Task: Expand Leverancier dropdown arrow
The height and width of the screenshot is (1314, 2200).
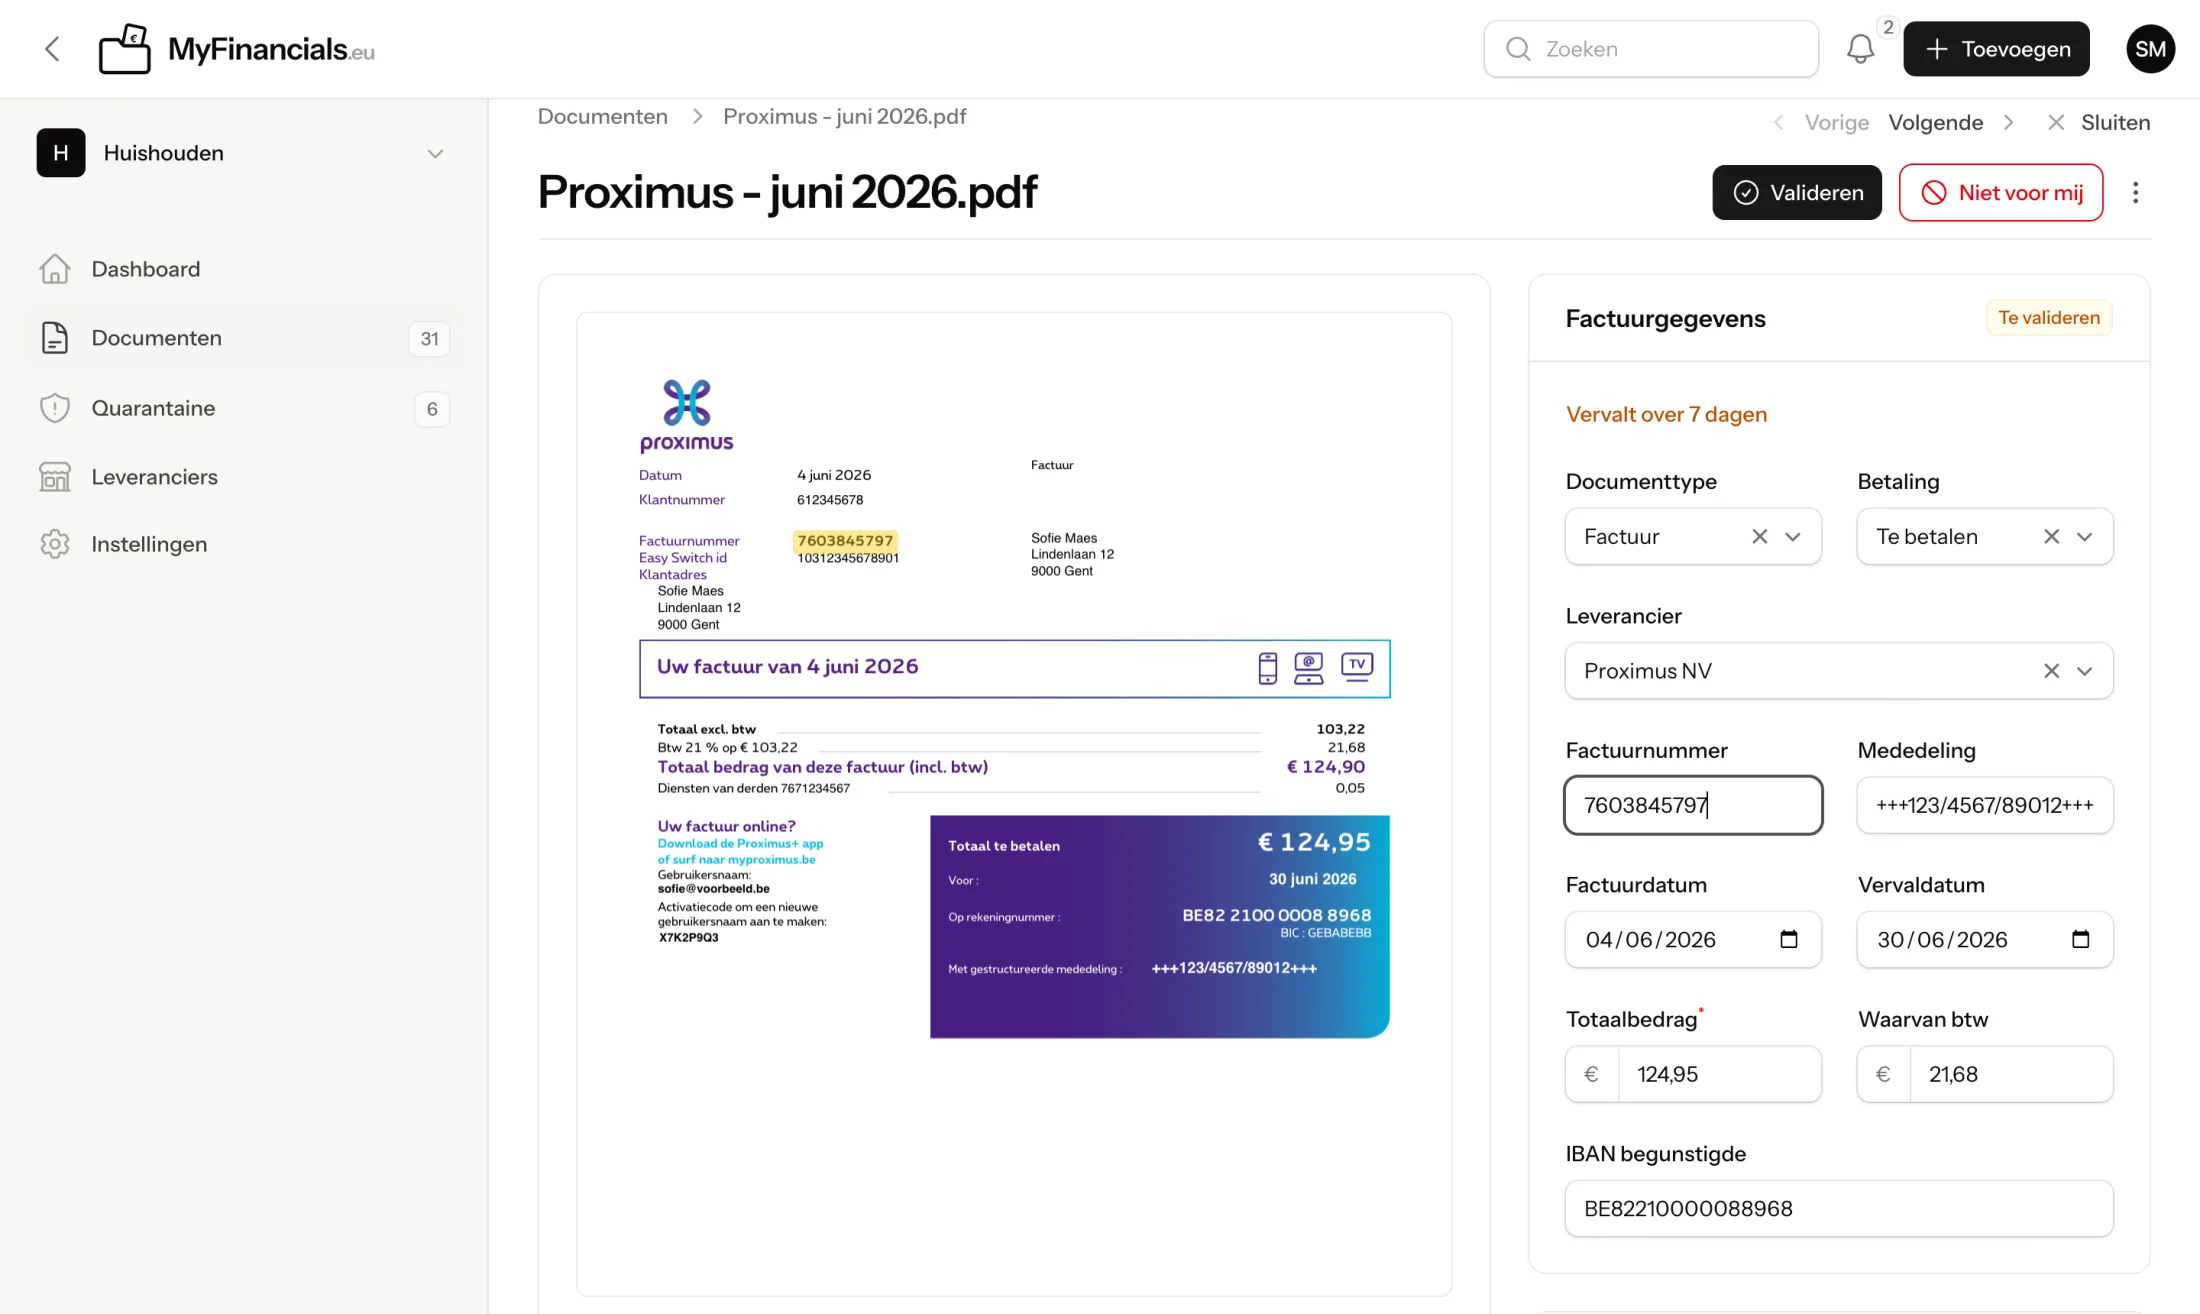Action: click(x=2084, y=670)
